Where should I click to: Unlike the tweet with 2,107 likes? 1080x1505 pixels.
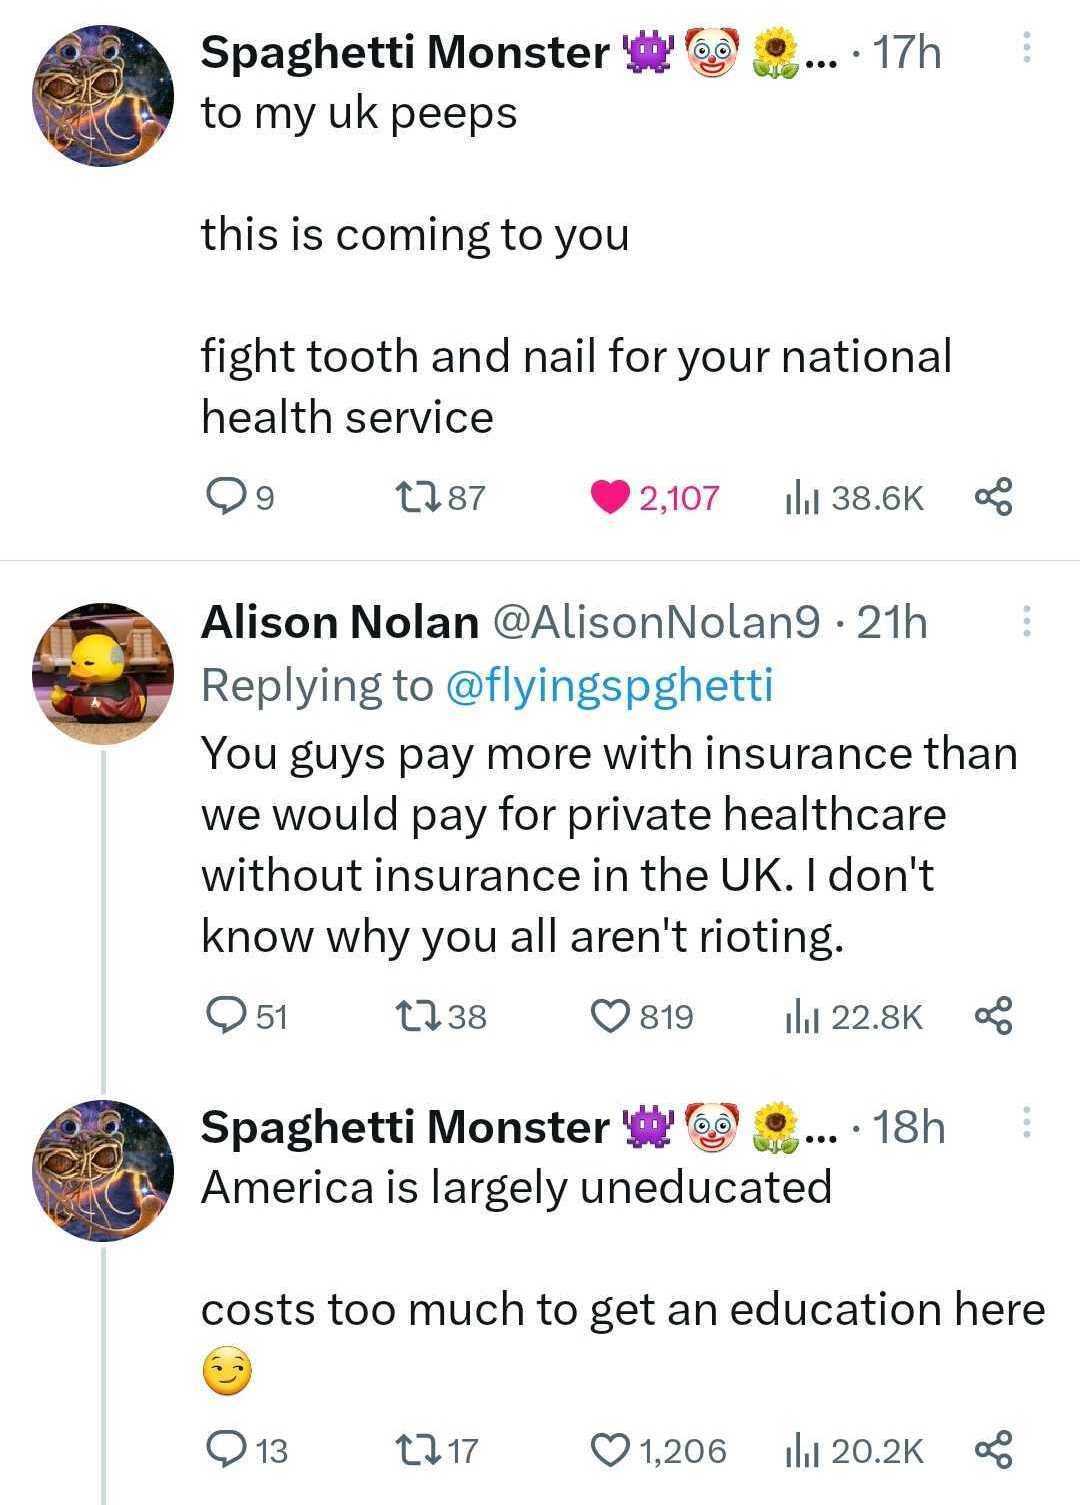(x=609, y=496)
